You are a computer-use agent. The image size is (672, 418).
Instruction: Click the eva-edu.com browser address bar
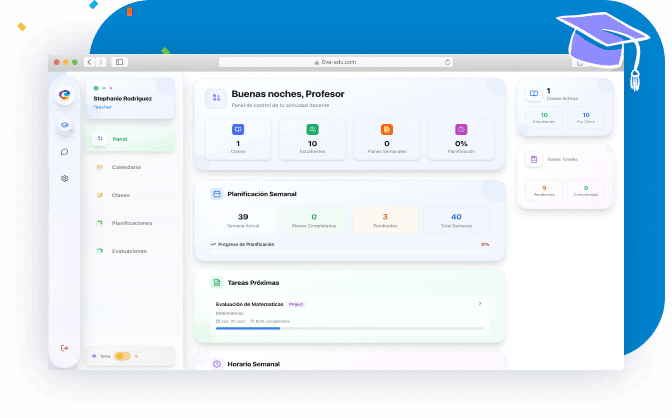(336, 62)
